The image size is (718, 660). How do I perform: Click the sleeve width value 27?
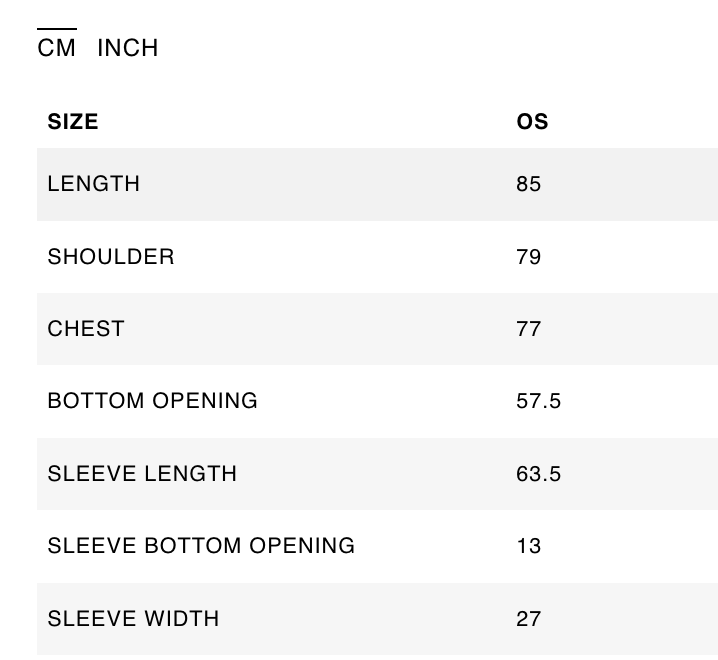[x=529, y=618]
